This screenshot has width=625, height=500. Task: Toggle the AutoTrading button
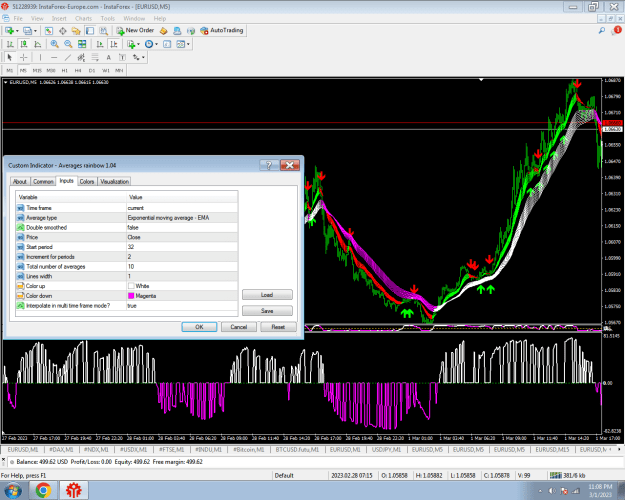222,31
